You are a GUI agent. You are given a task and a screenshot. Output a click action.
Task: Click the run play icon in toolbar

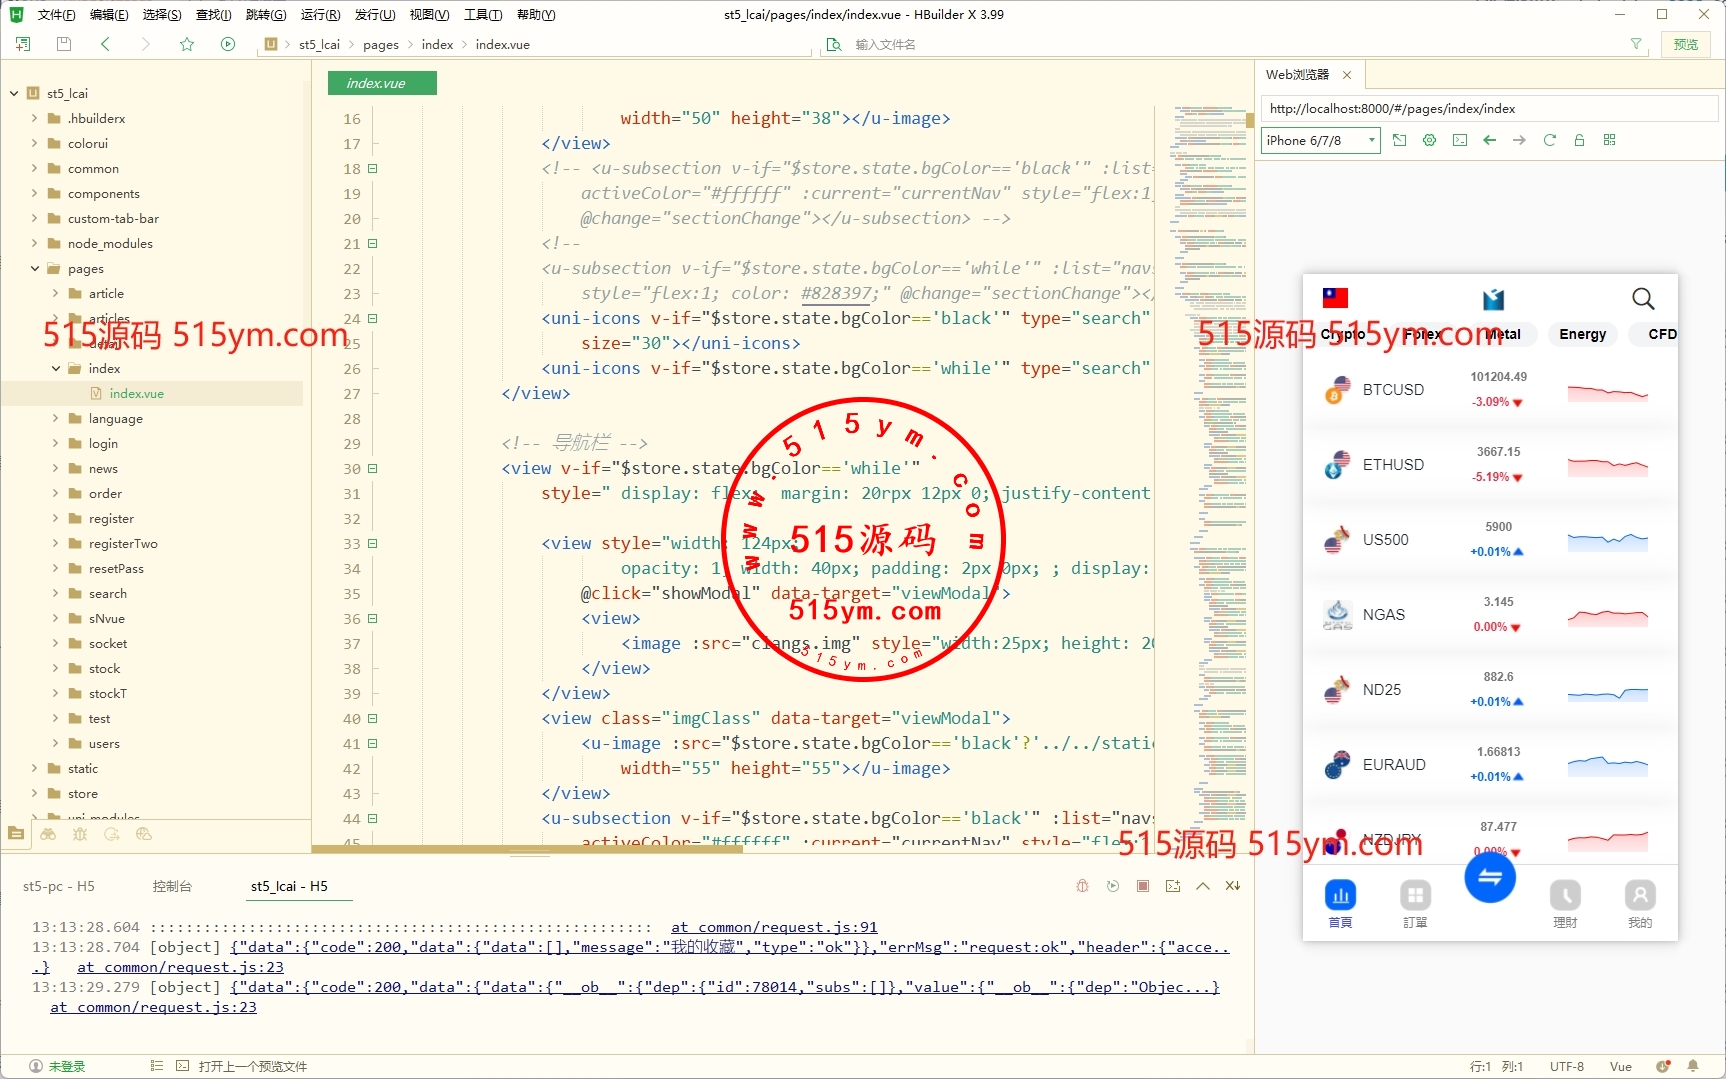228,44
